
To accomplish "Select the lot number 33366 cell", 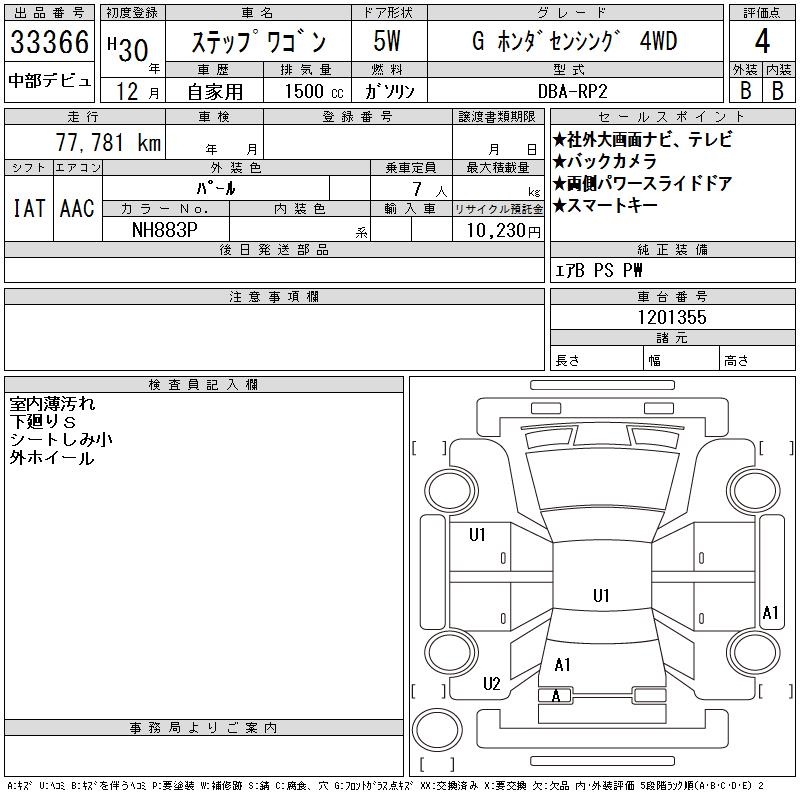I will tap(49, 42).
